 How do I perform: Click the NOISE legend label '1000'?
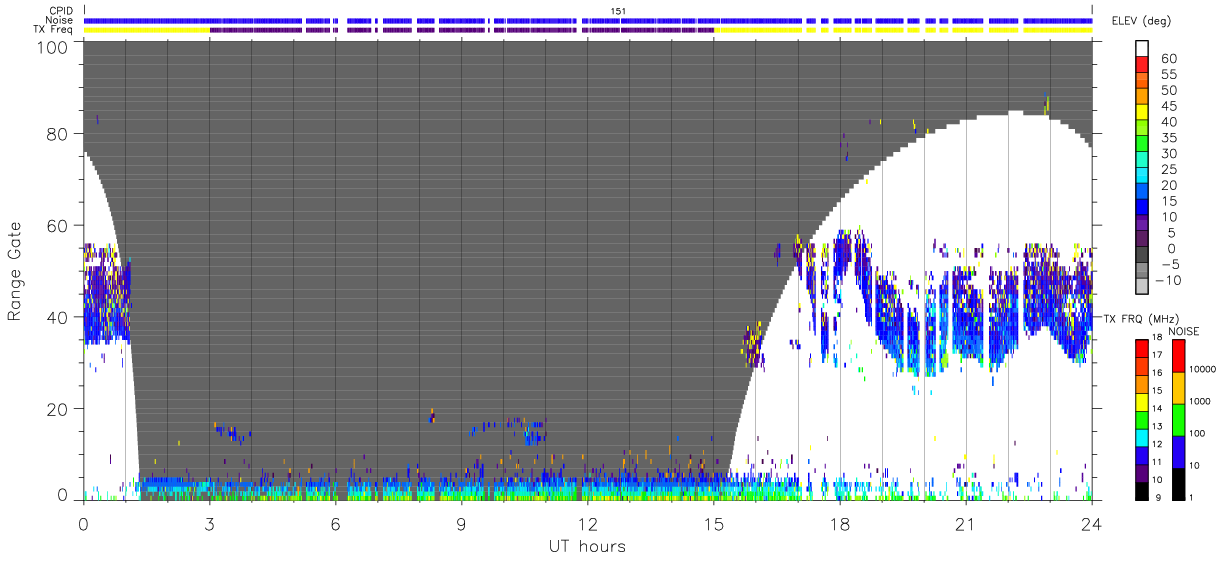1201,401
